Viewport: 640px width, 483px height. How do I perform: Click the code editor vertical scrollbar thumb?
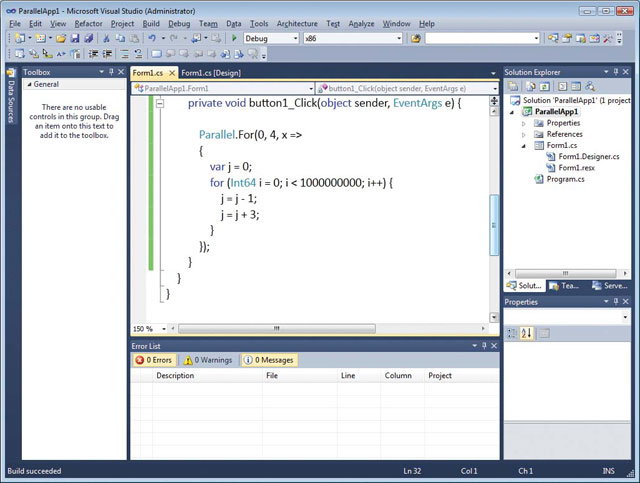tap(494, 225)
